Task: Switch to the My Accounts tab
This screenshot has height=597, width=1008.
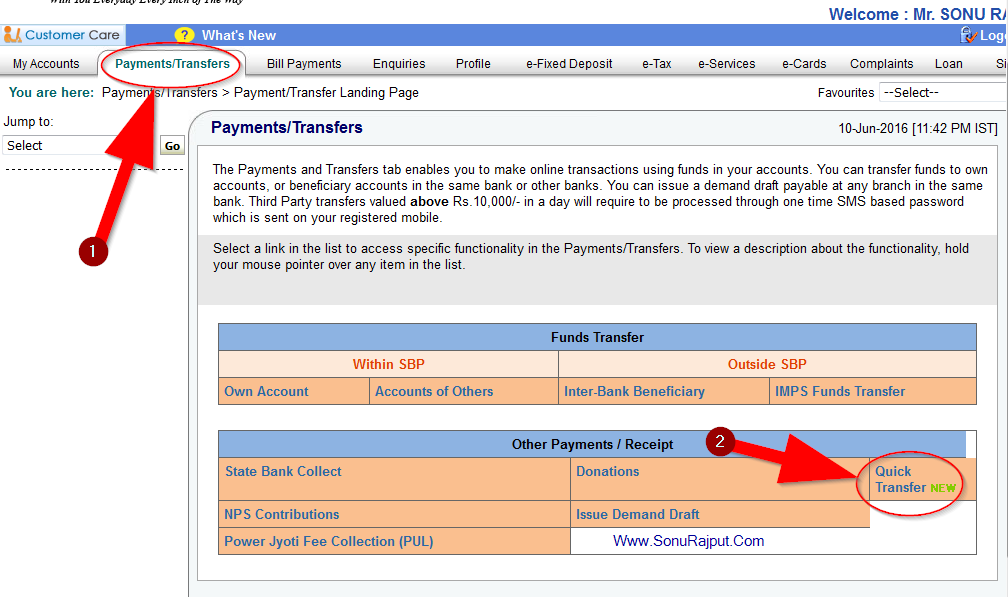Action: (x=46, y=64)
